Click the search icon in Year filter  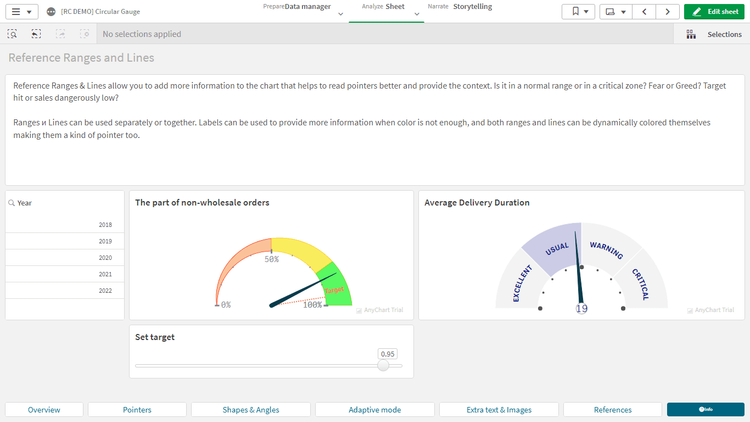(x=11, y=203)
